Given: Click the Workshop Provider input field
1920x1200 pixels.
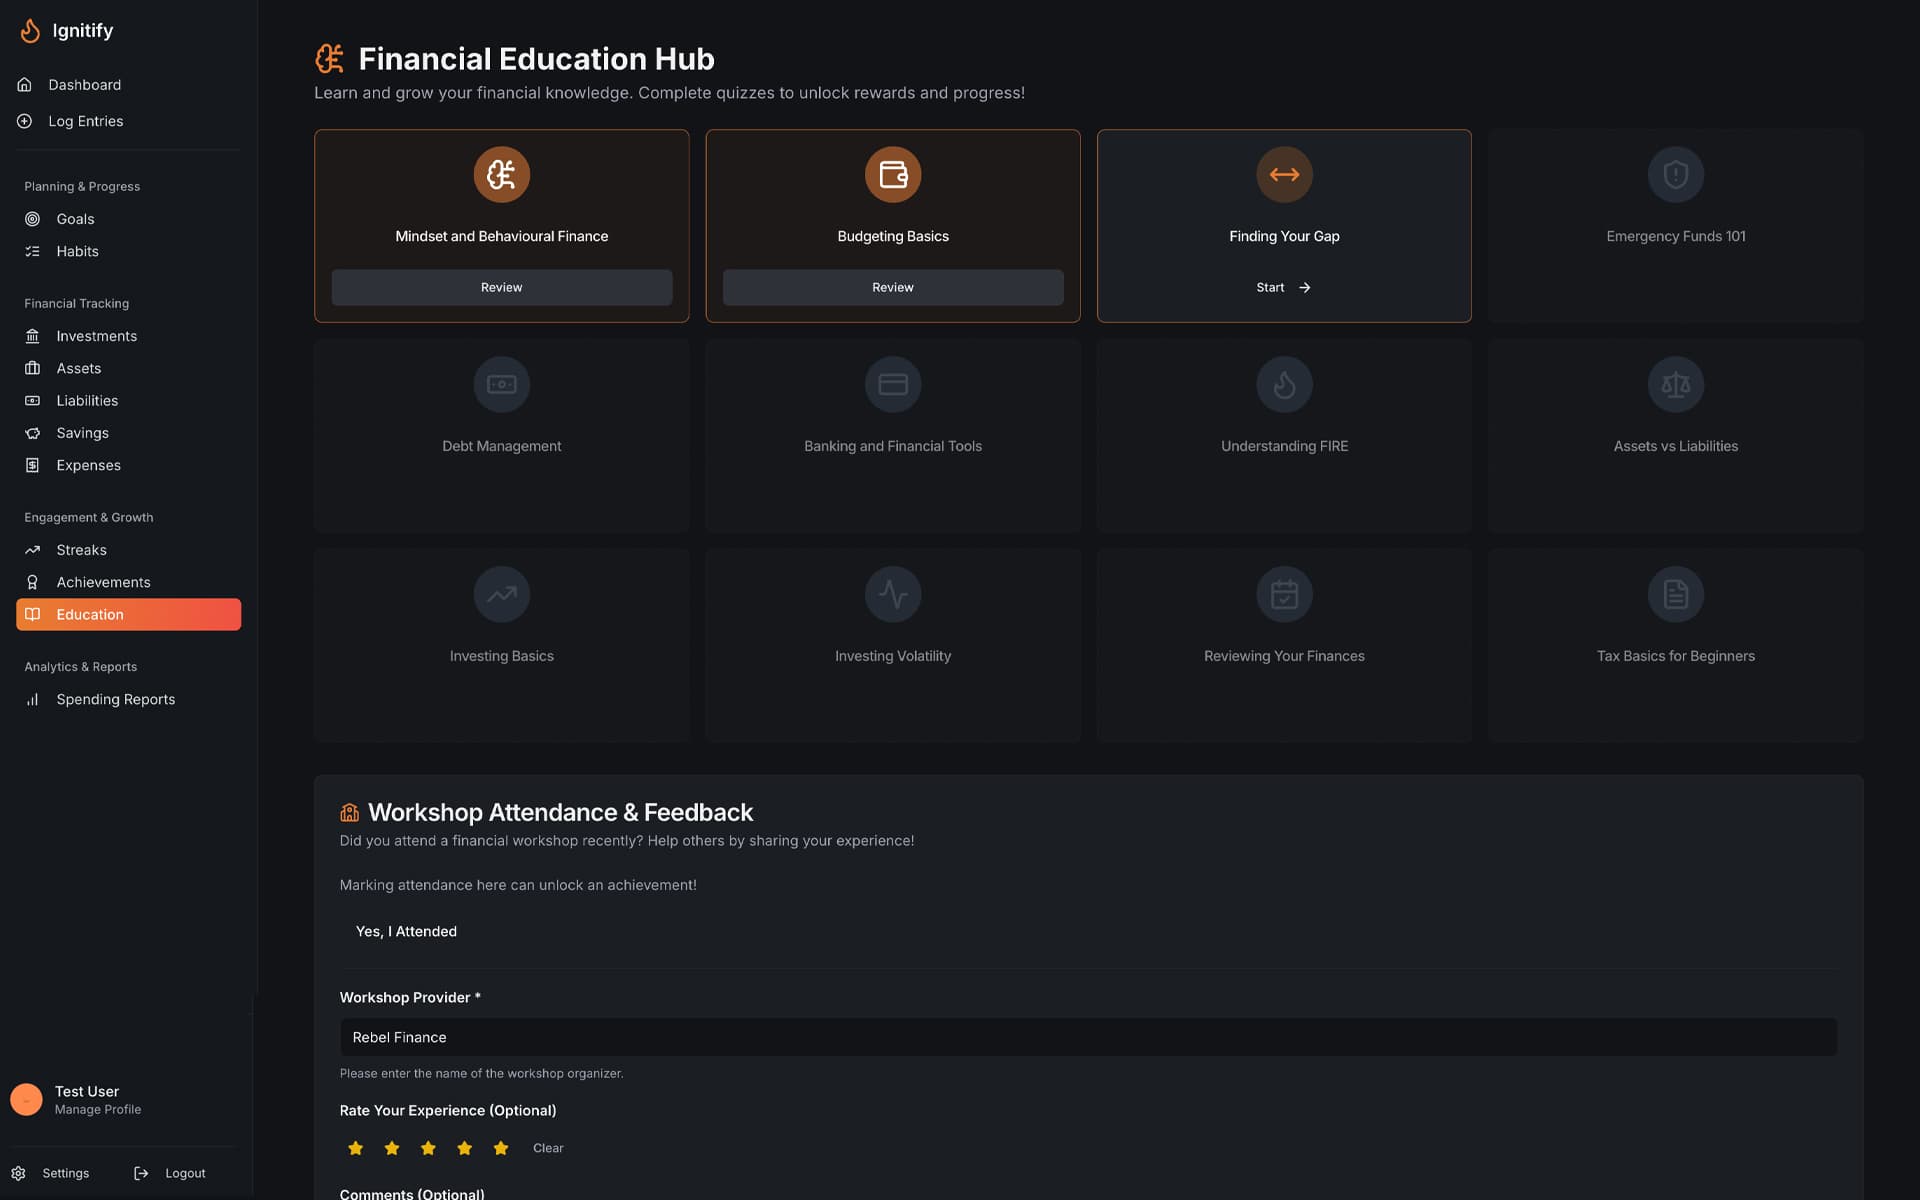Looking at the screenshot, I should point(1088,1037).
